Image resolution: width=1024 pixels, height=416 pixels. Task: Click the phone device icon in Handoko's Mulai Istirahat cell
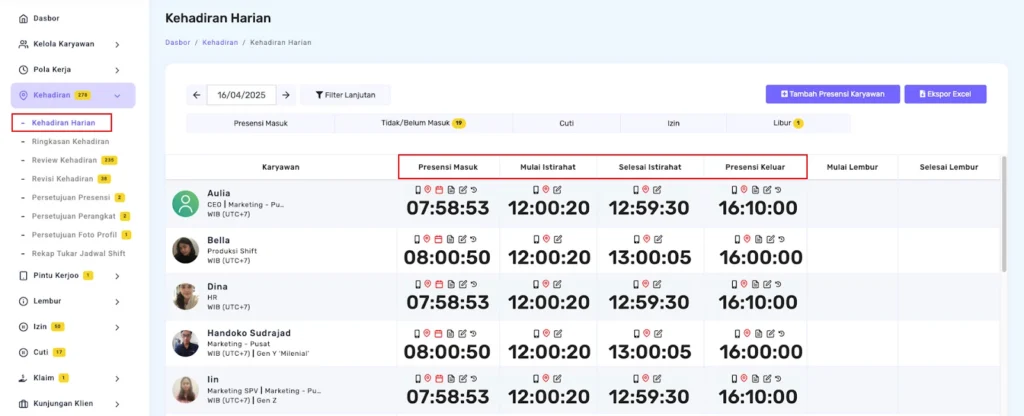click(536, 336)
